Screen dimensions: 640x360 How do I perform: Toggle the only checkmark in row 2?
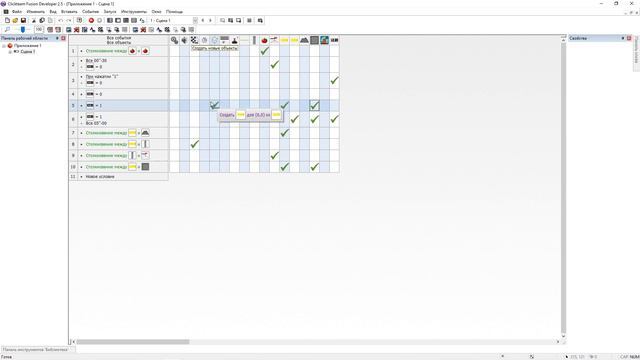(x=274, y=64)
